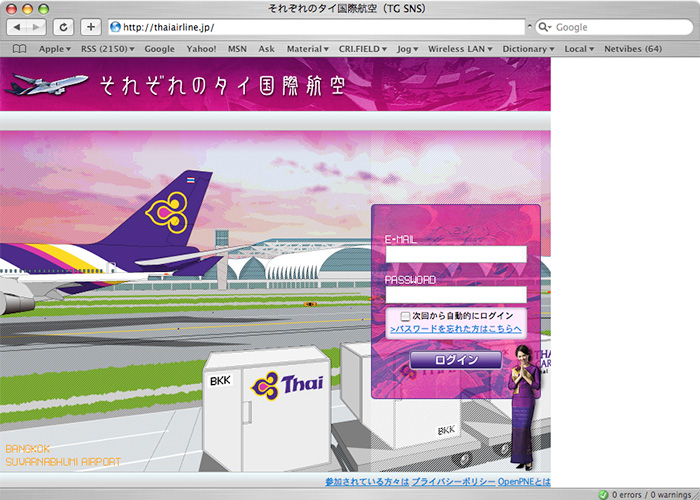This screenshot has height=500, width=700.
Task: Expand the Local bookmark folder
Action: (579, 49)
